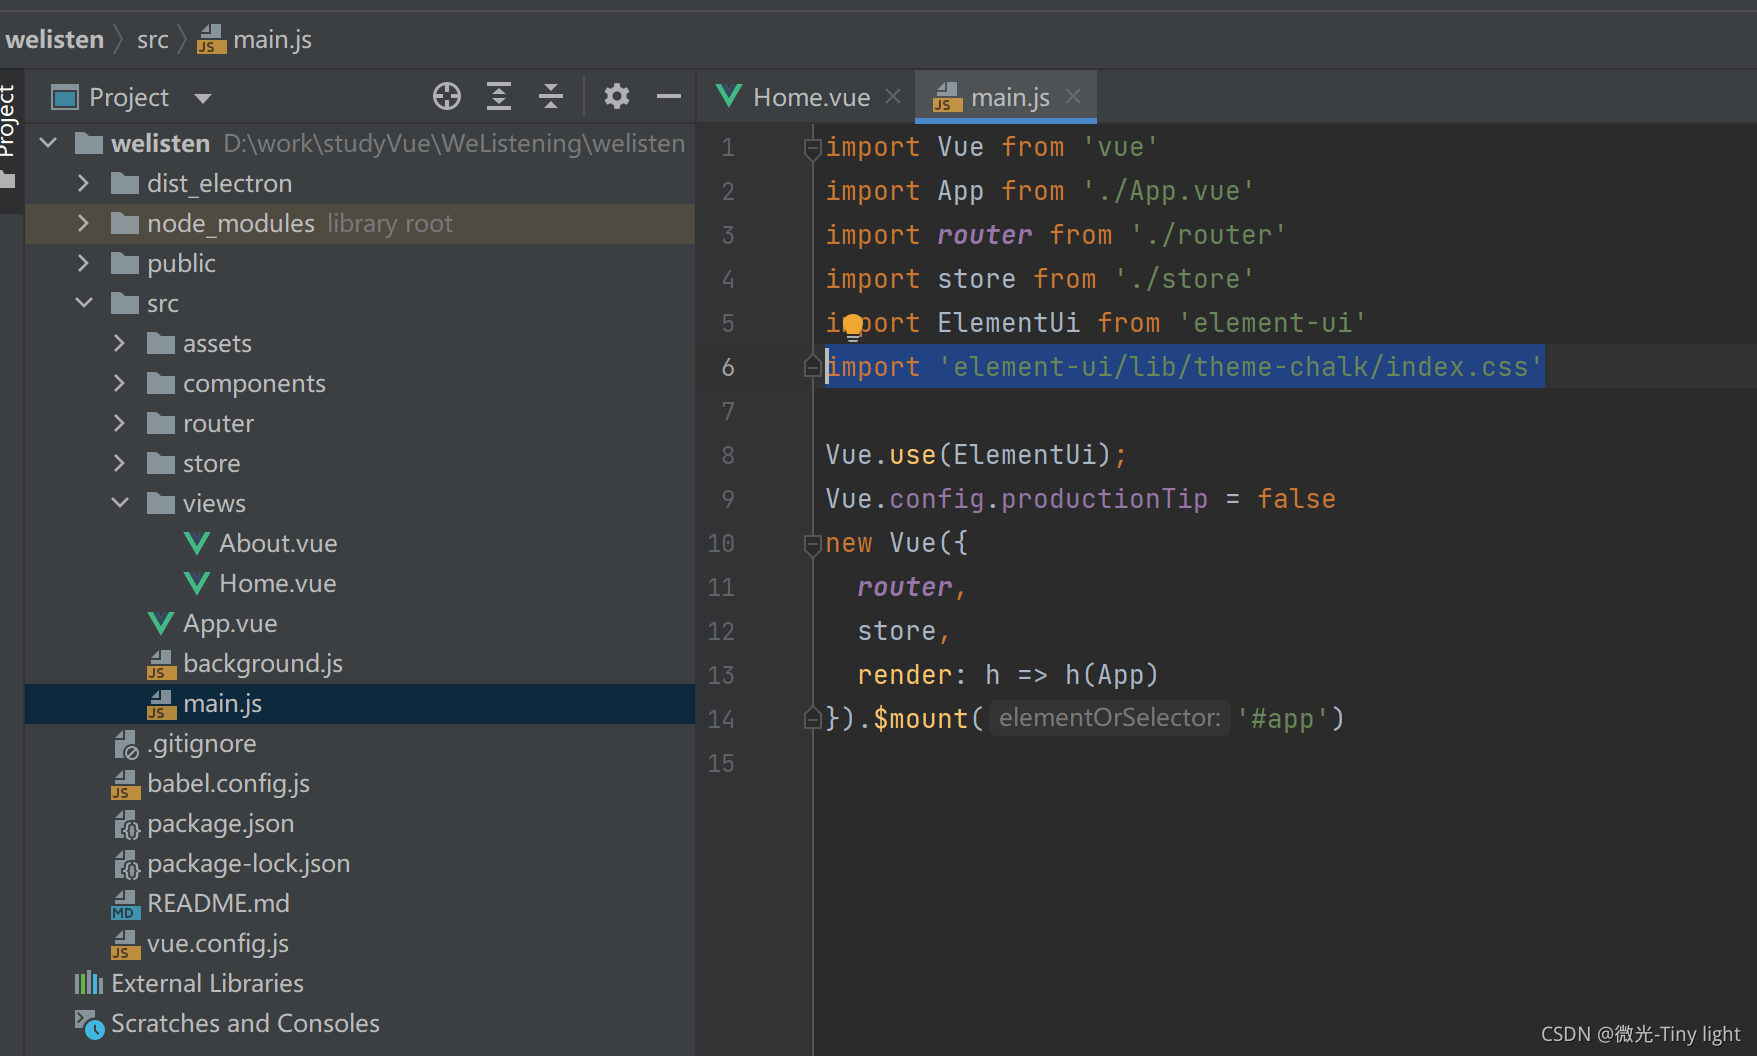Click the Scratches and Consoles icon

pos(89,1024)
